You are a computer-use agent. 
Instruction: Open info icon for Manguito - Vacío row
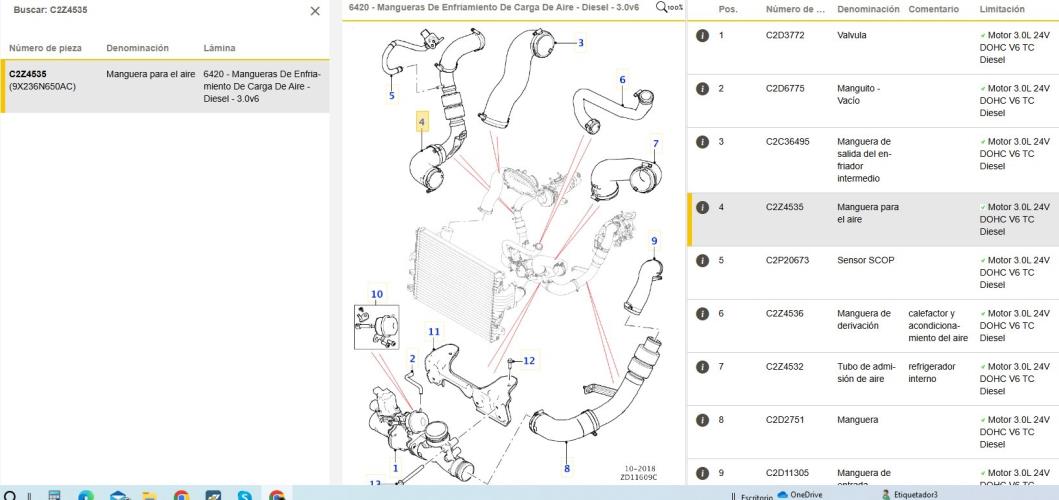pyautogui.click(x=702, y=89)
